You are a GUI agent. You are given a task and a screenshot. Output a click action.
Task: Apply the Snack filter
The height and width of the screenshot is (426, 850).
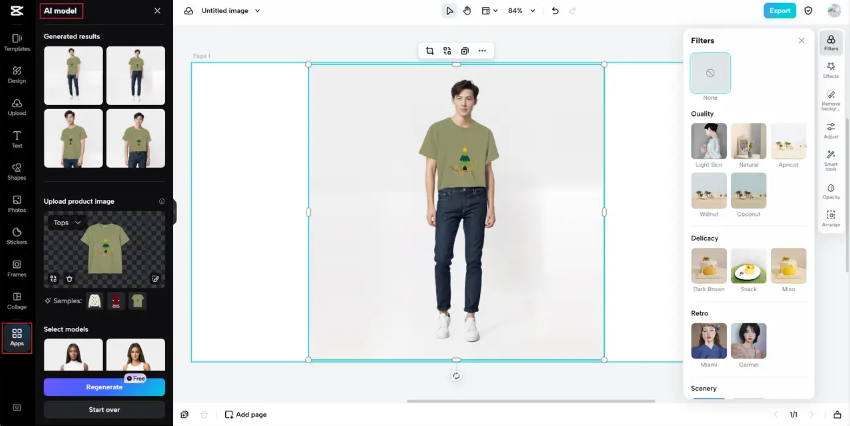tap(749, 266)
